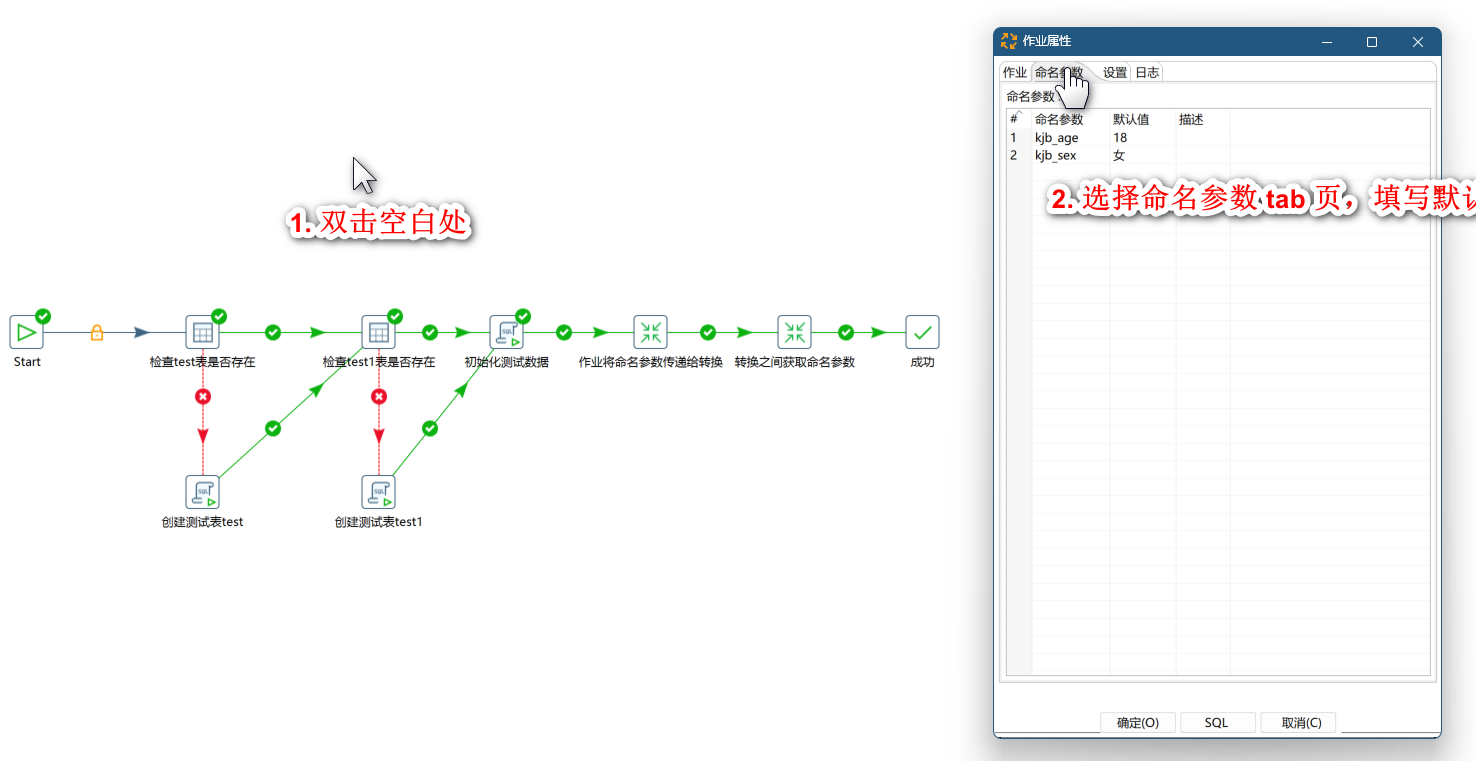Open the 日志 tab
1476x761 pixels.
click(1147, 73)
